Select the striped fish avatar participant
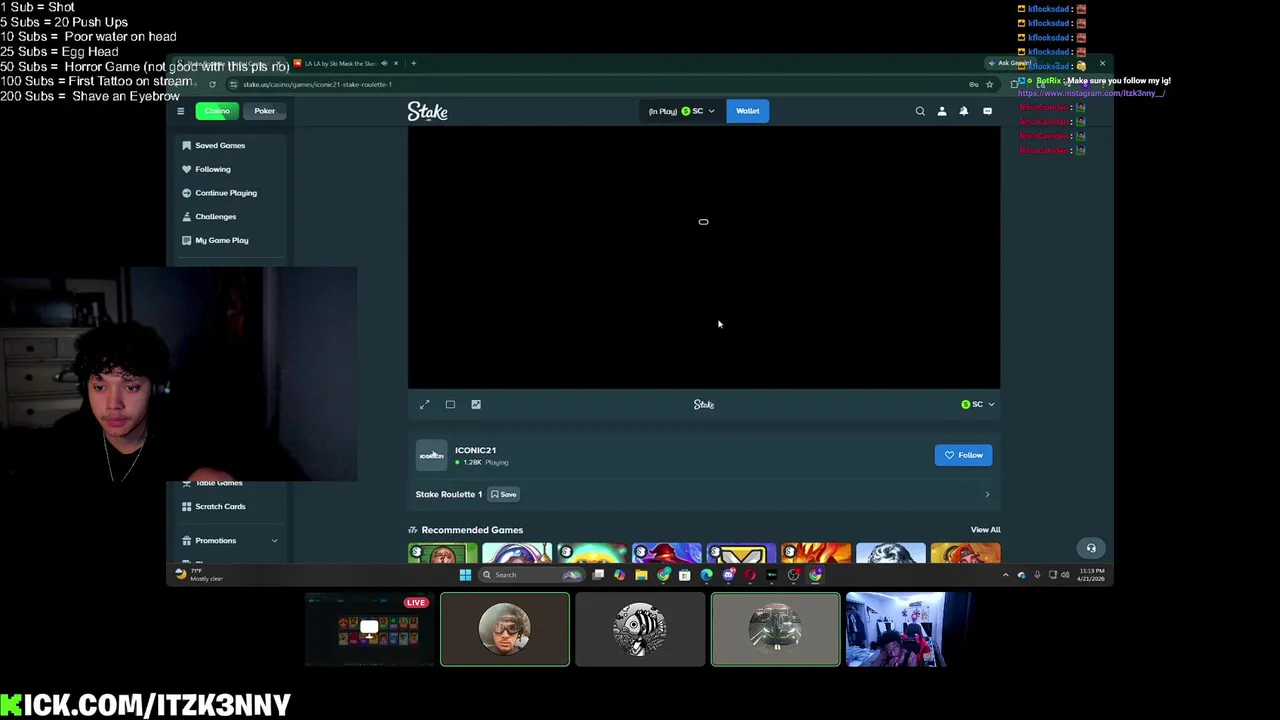This screenshot has width=1280, height=720. coord(640,629)
